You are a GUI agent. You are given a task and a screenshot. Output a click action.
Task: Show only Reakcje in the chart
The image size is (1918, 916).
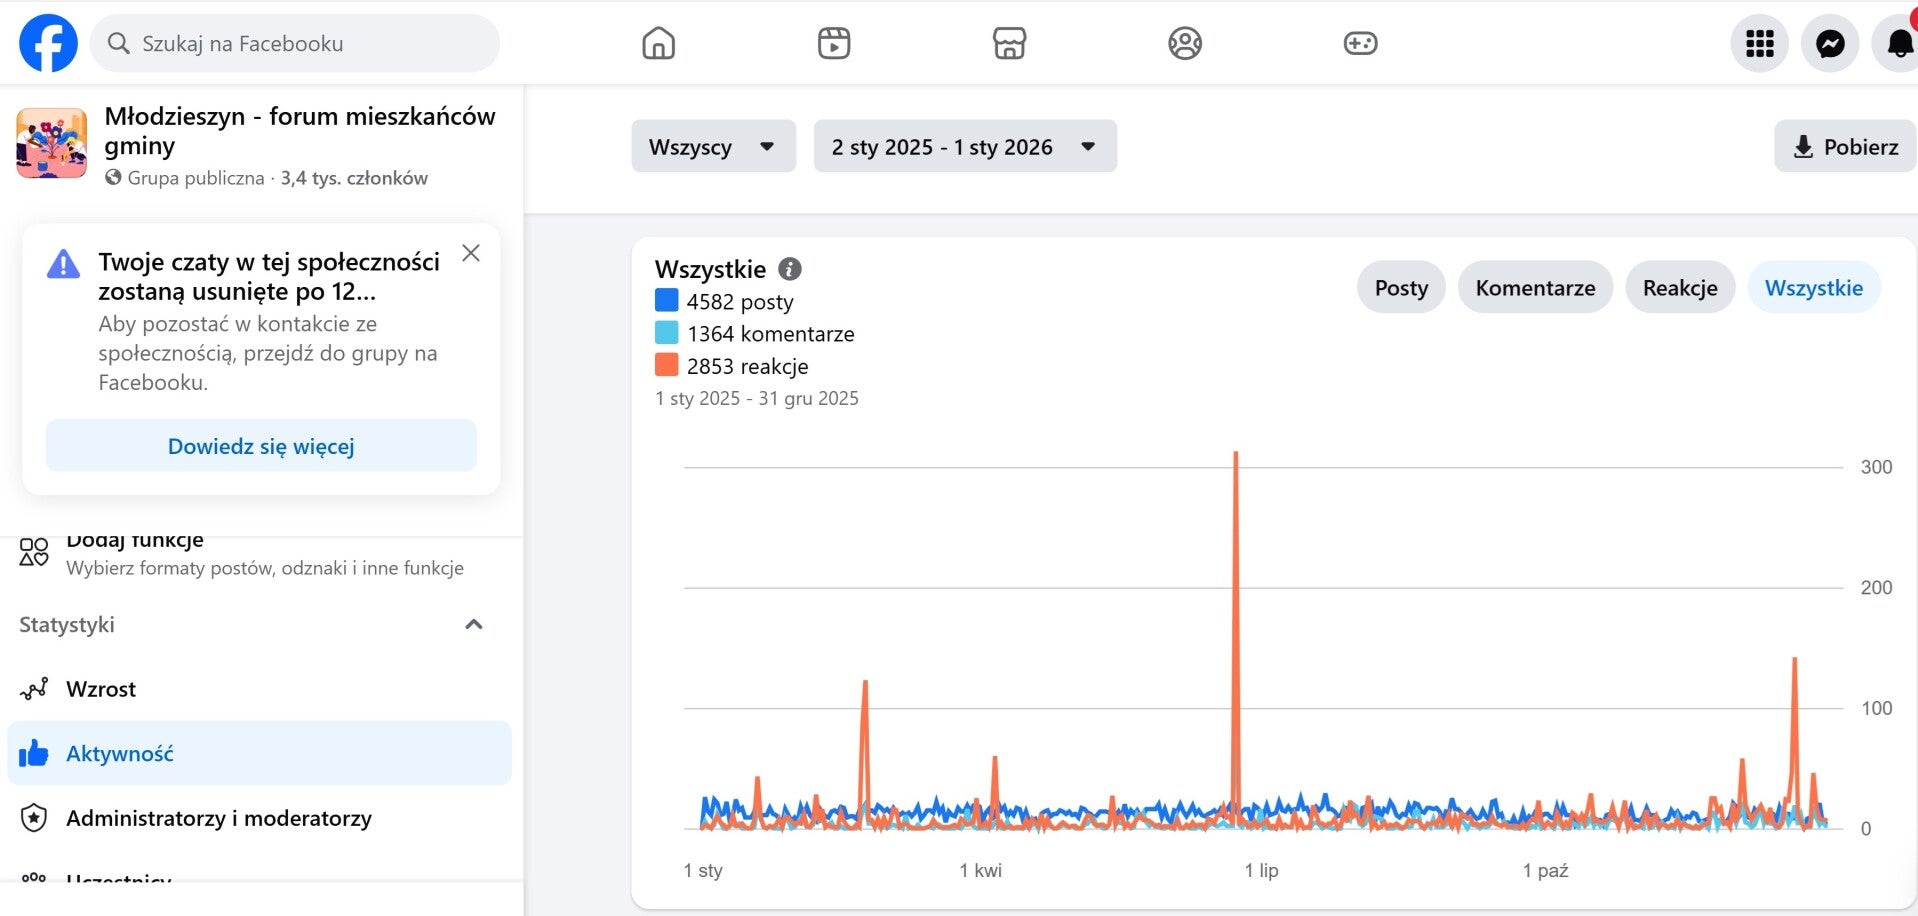coord(1679,288)
